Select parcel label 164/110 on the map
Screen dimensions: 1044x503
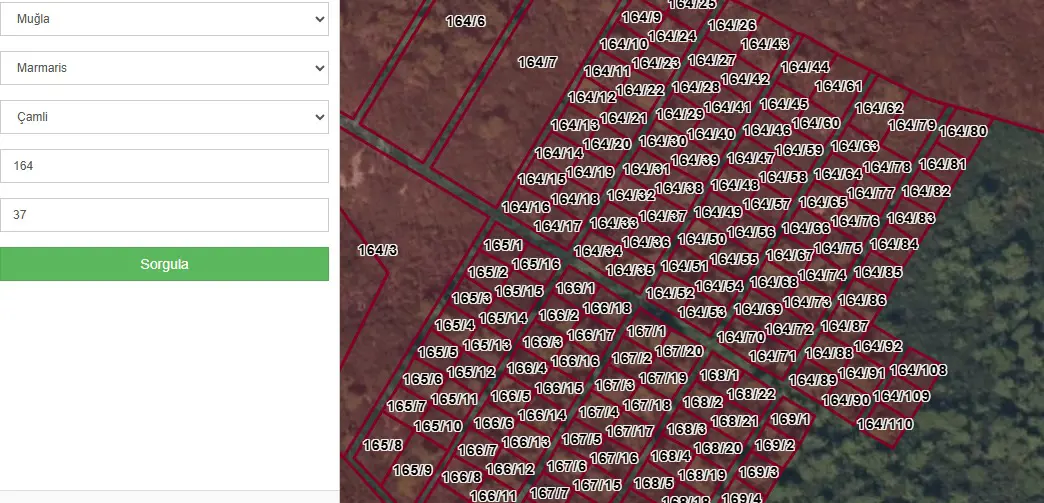point(885,424)
